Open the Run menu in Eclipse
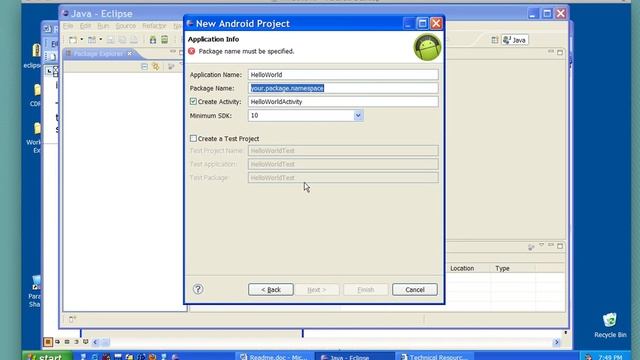The height and width of the screenshot is (360, 640). coord(103,26)
